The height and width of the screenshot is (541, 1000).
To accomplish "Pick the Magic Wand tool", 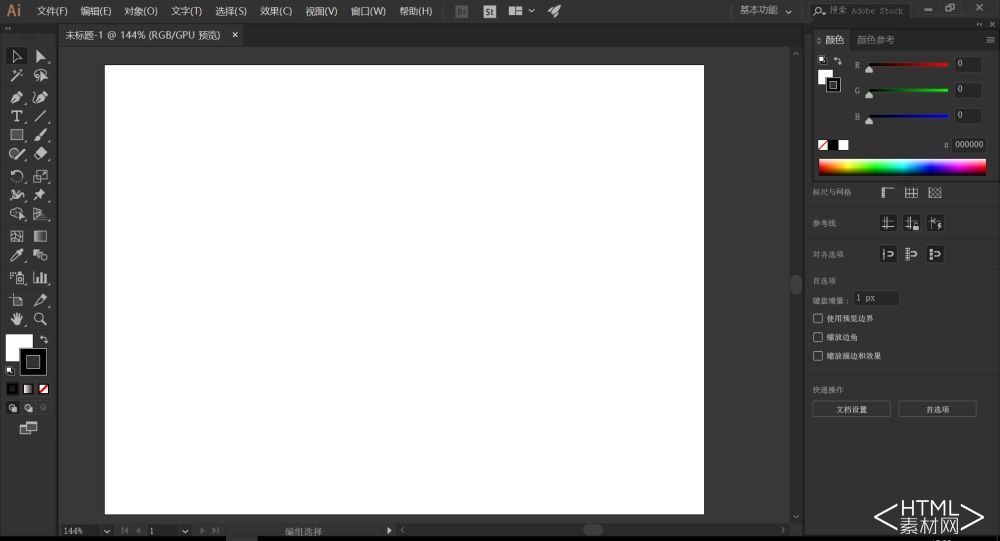I will click(x=17, y=75).
